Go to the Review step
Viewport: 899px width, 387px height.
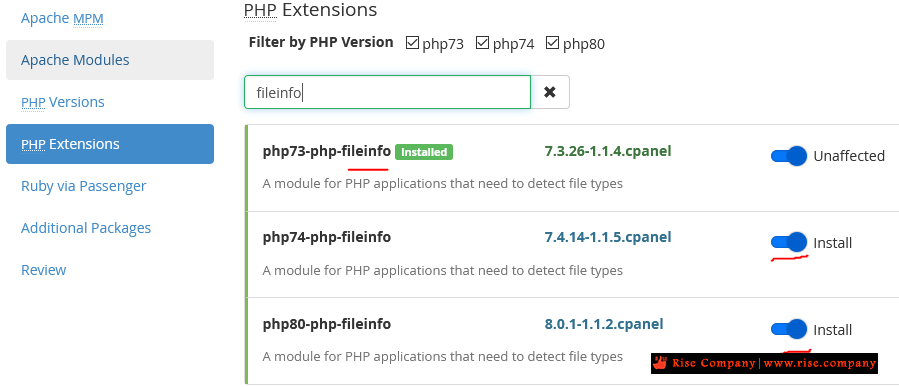(44, 269)
